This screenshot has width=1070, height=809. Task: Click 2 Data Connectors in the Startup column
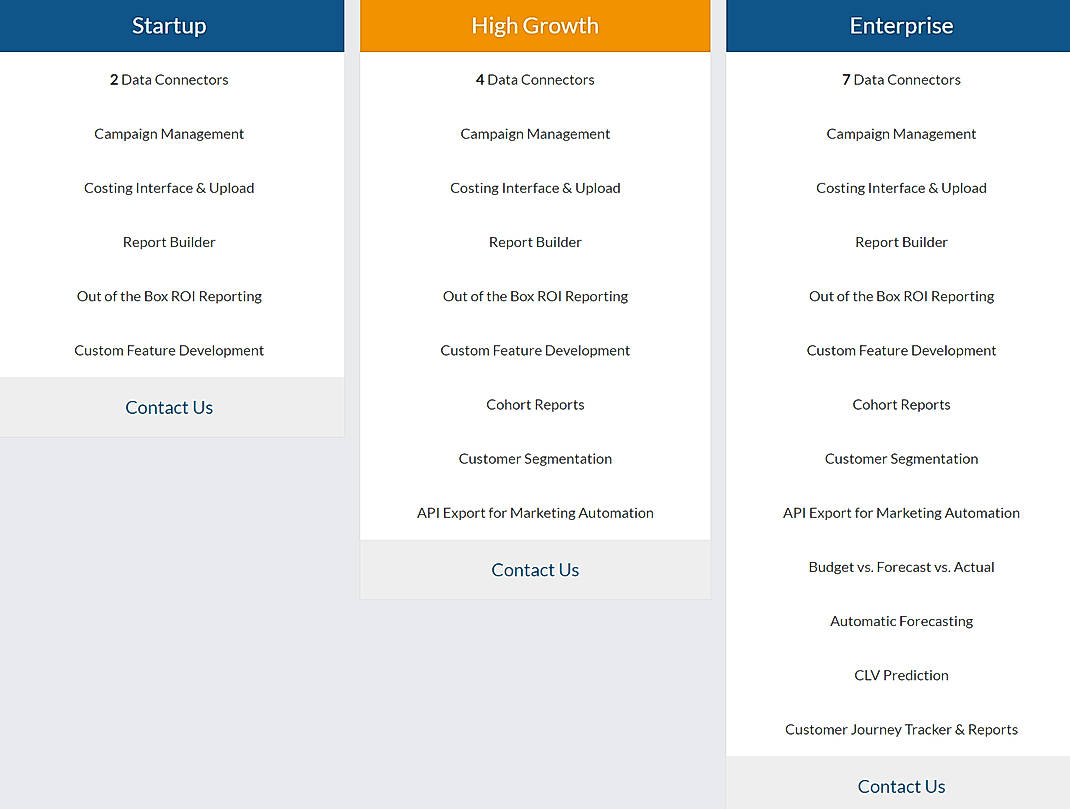pos(169,79)
